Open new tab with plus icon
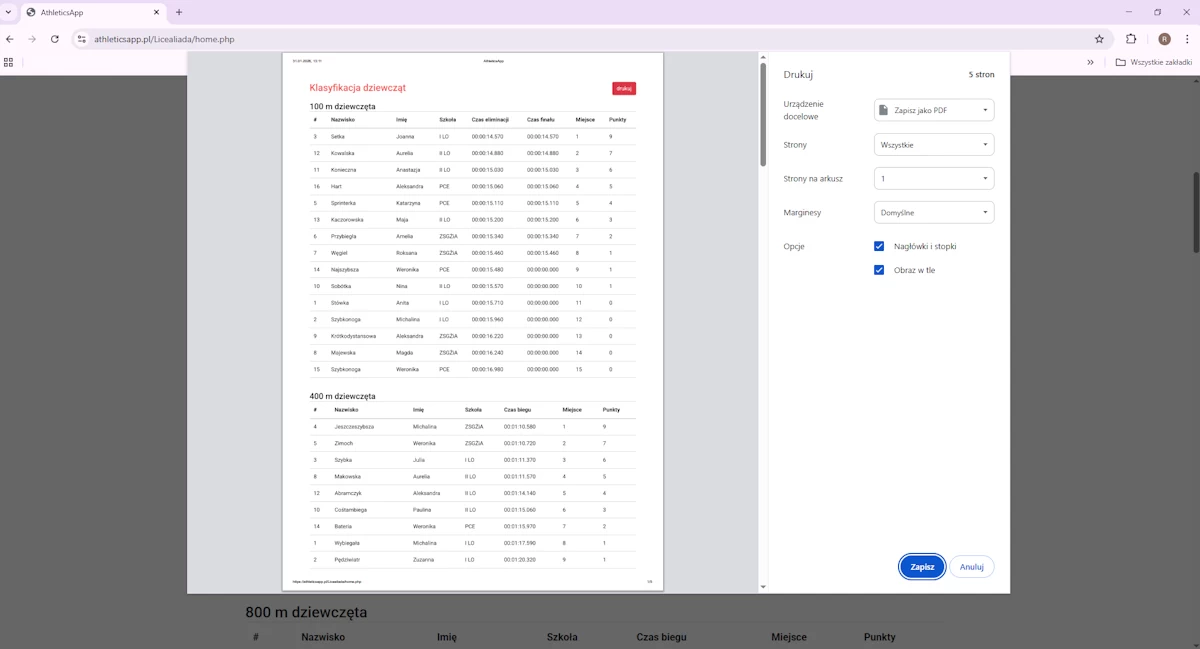The height and width of the screenshot is (649, 1200). [179, 12]
